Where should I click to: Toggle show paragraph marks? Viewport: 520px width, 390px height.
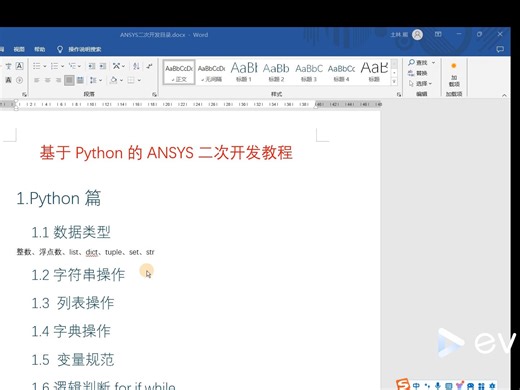[x=149, y=66]
